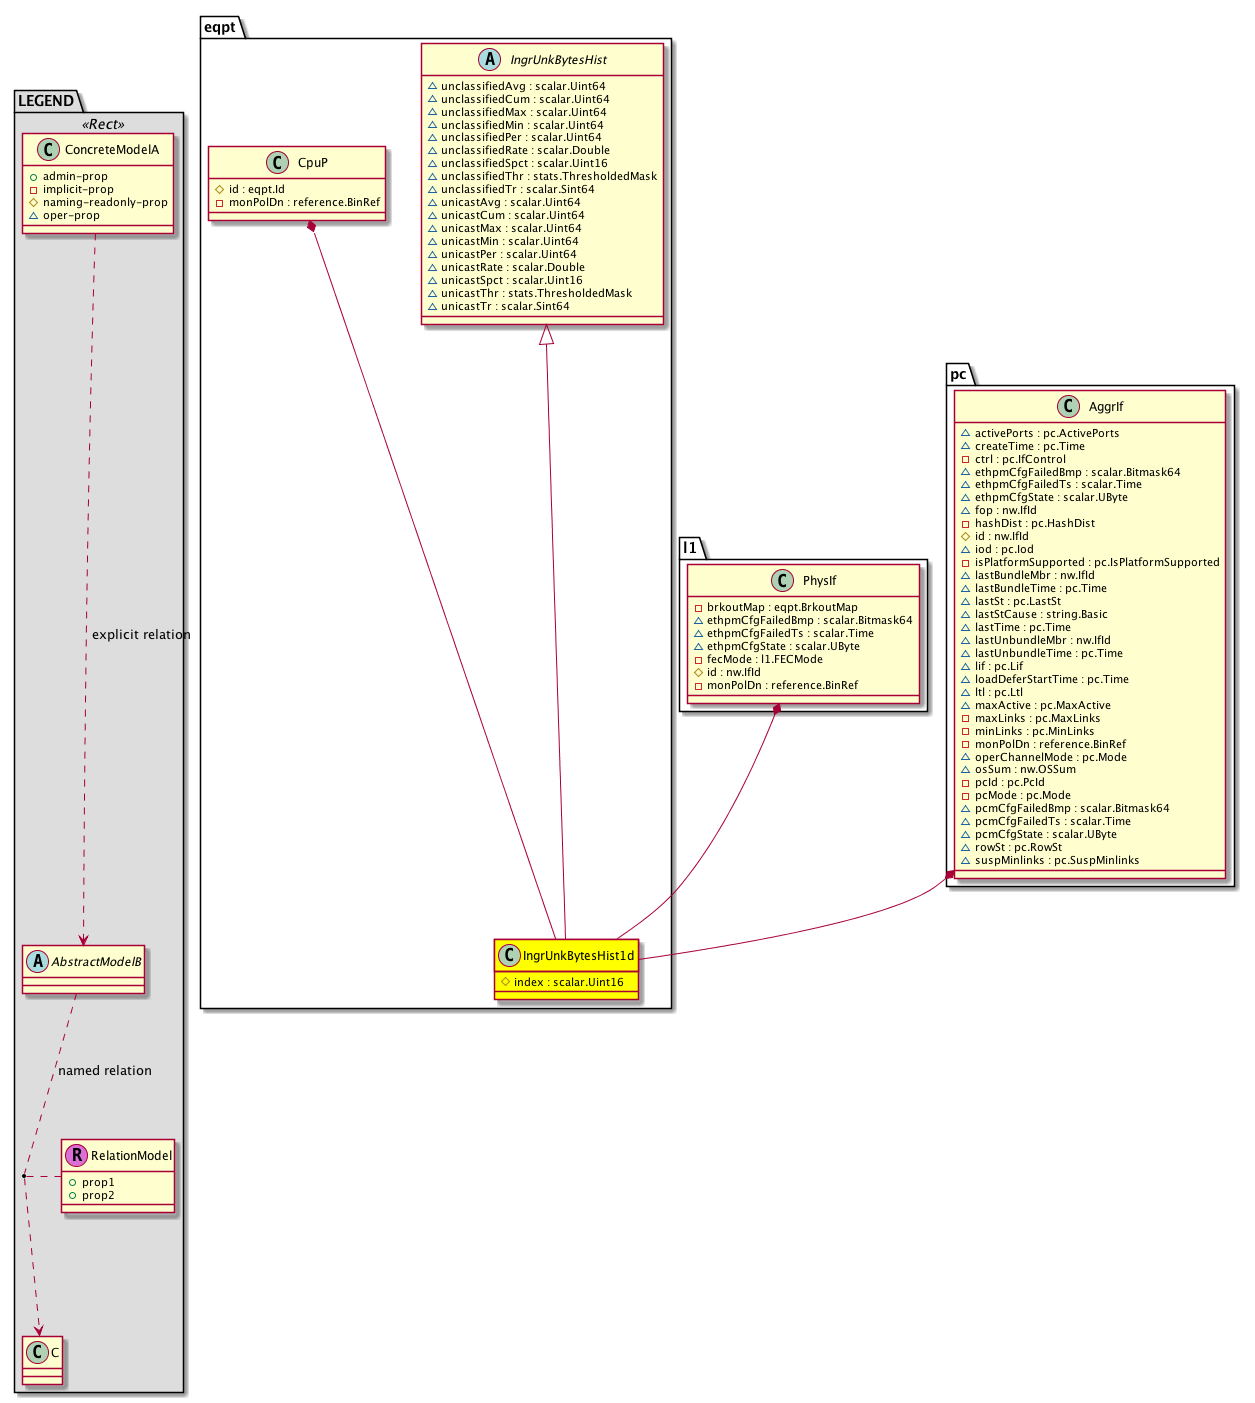Click the C icon of the AggrIf class
This screenshot has width=1255, height=1403.
(1070, 406)
